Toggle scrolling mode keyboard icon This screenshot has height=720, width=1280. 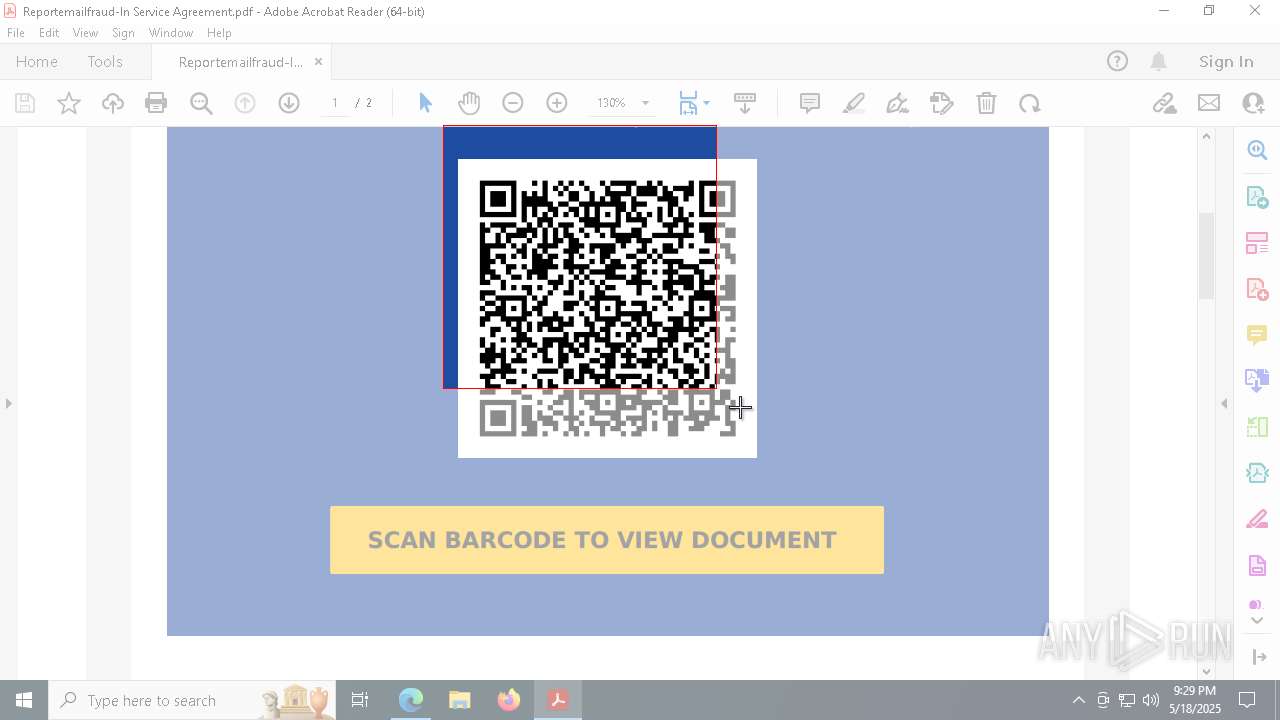745,103
